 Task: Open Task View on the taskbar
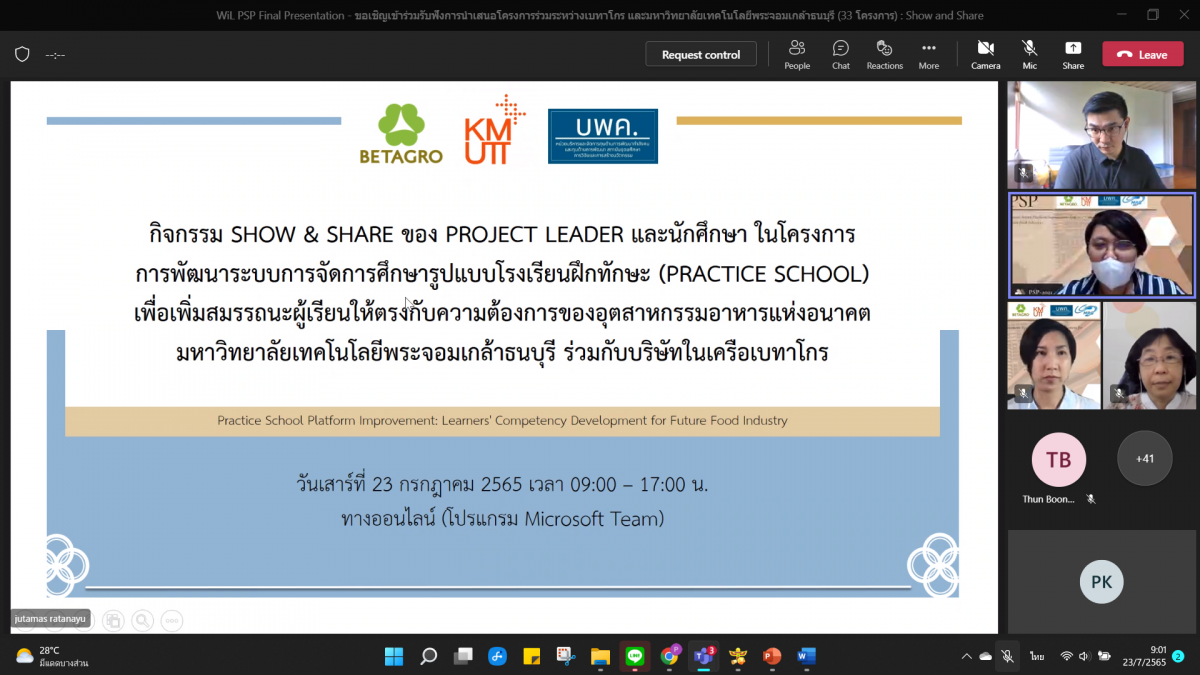(463, 656)
